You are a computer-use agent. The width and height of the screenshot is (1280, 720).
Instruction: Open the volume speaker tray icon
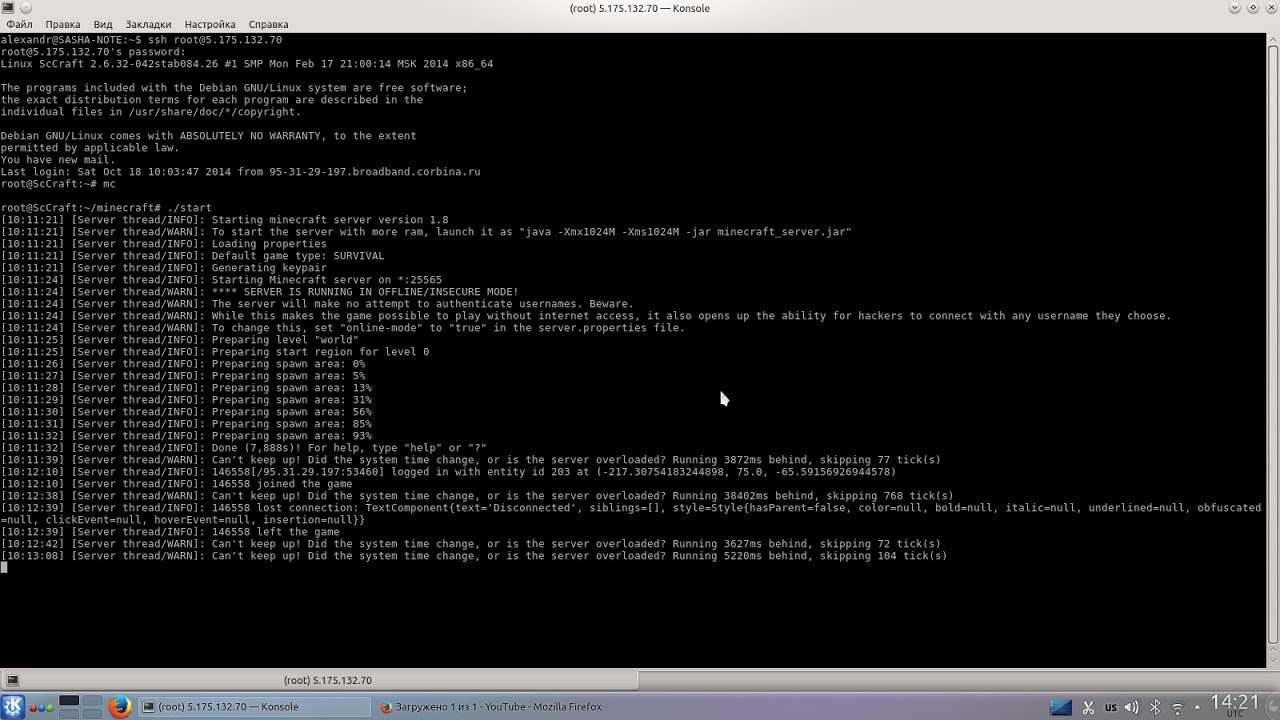[x=1133, y=707]
